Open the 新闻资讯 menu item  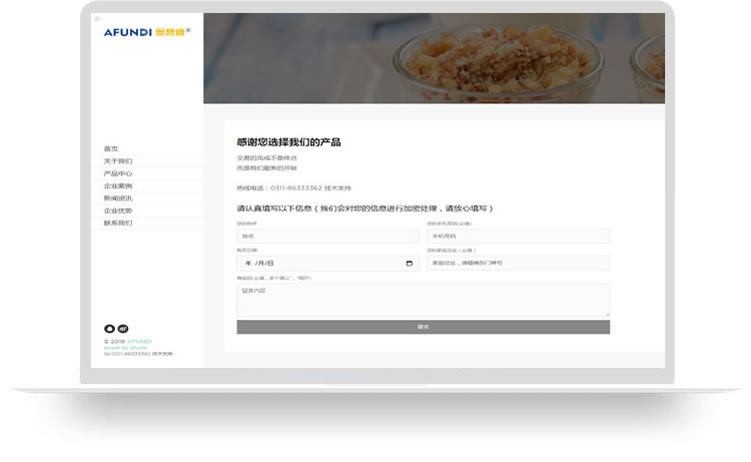point(118,198)
